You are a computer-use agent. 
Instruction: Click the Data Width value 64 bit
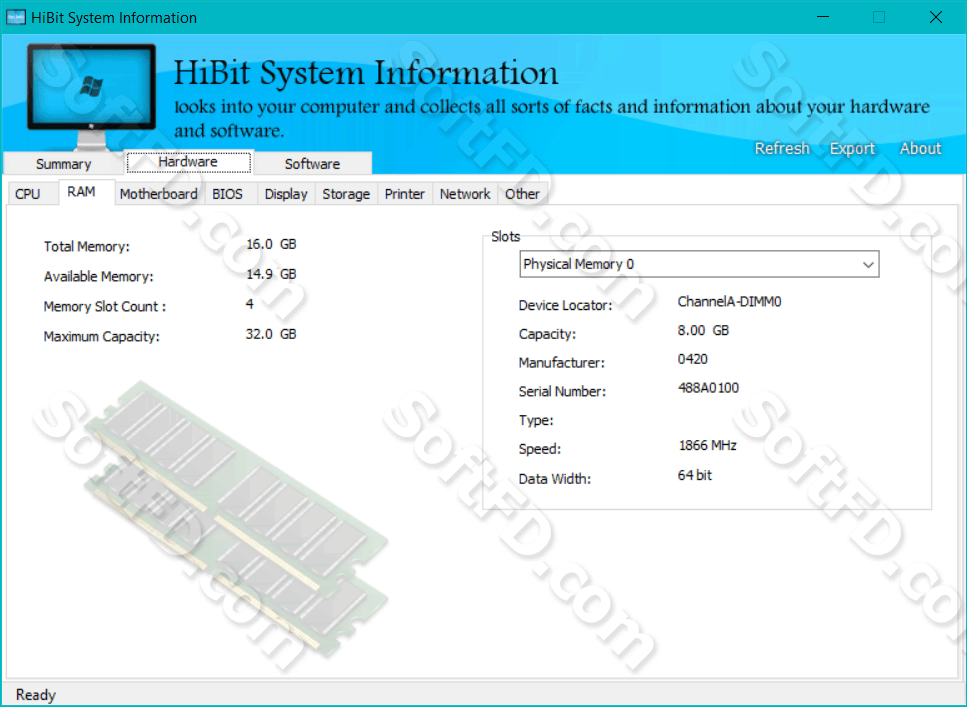pos(695,475)
